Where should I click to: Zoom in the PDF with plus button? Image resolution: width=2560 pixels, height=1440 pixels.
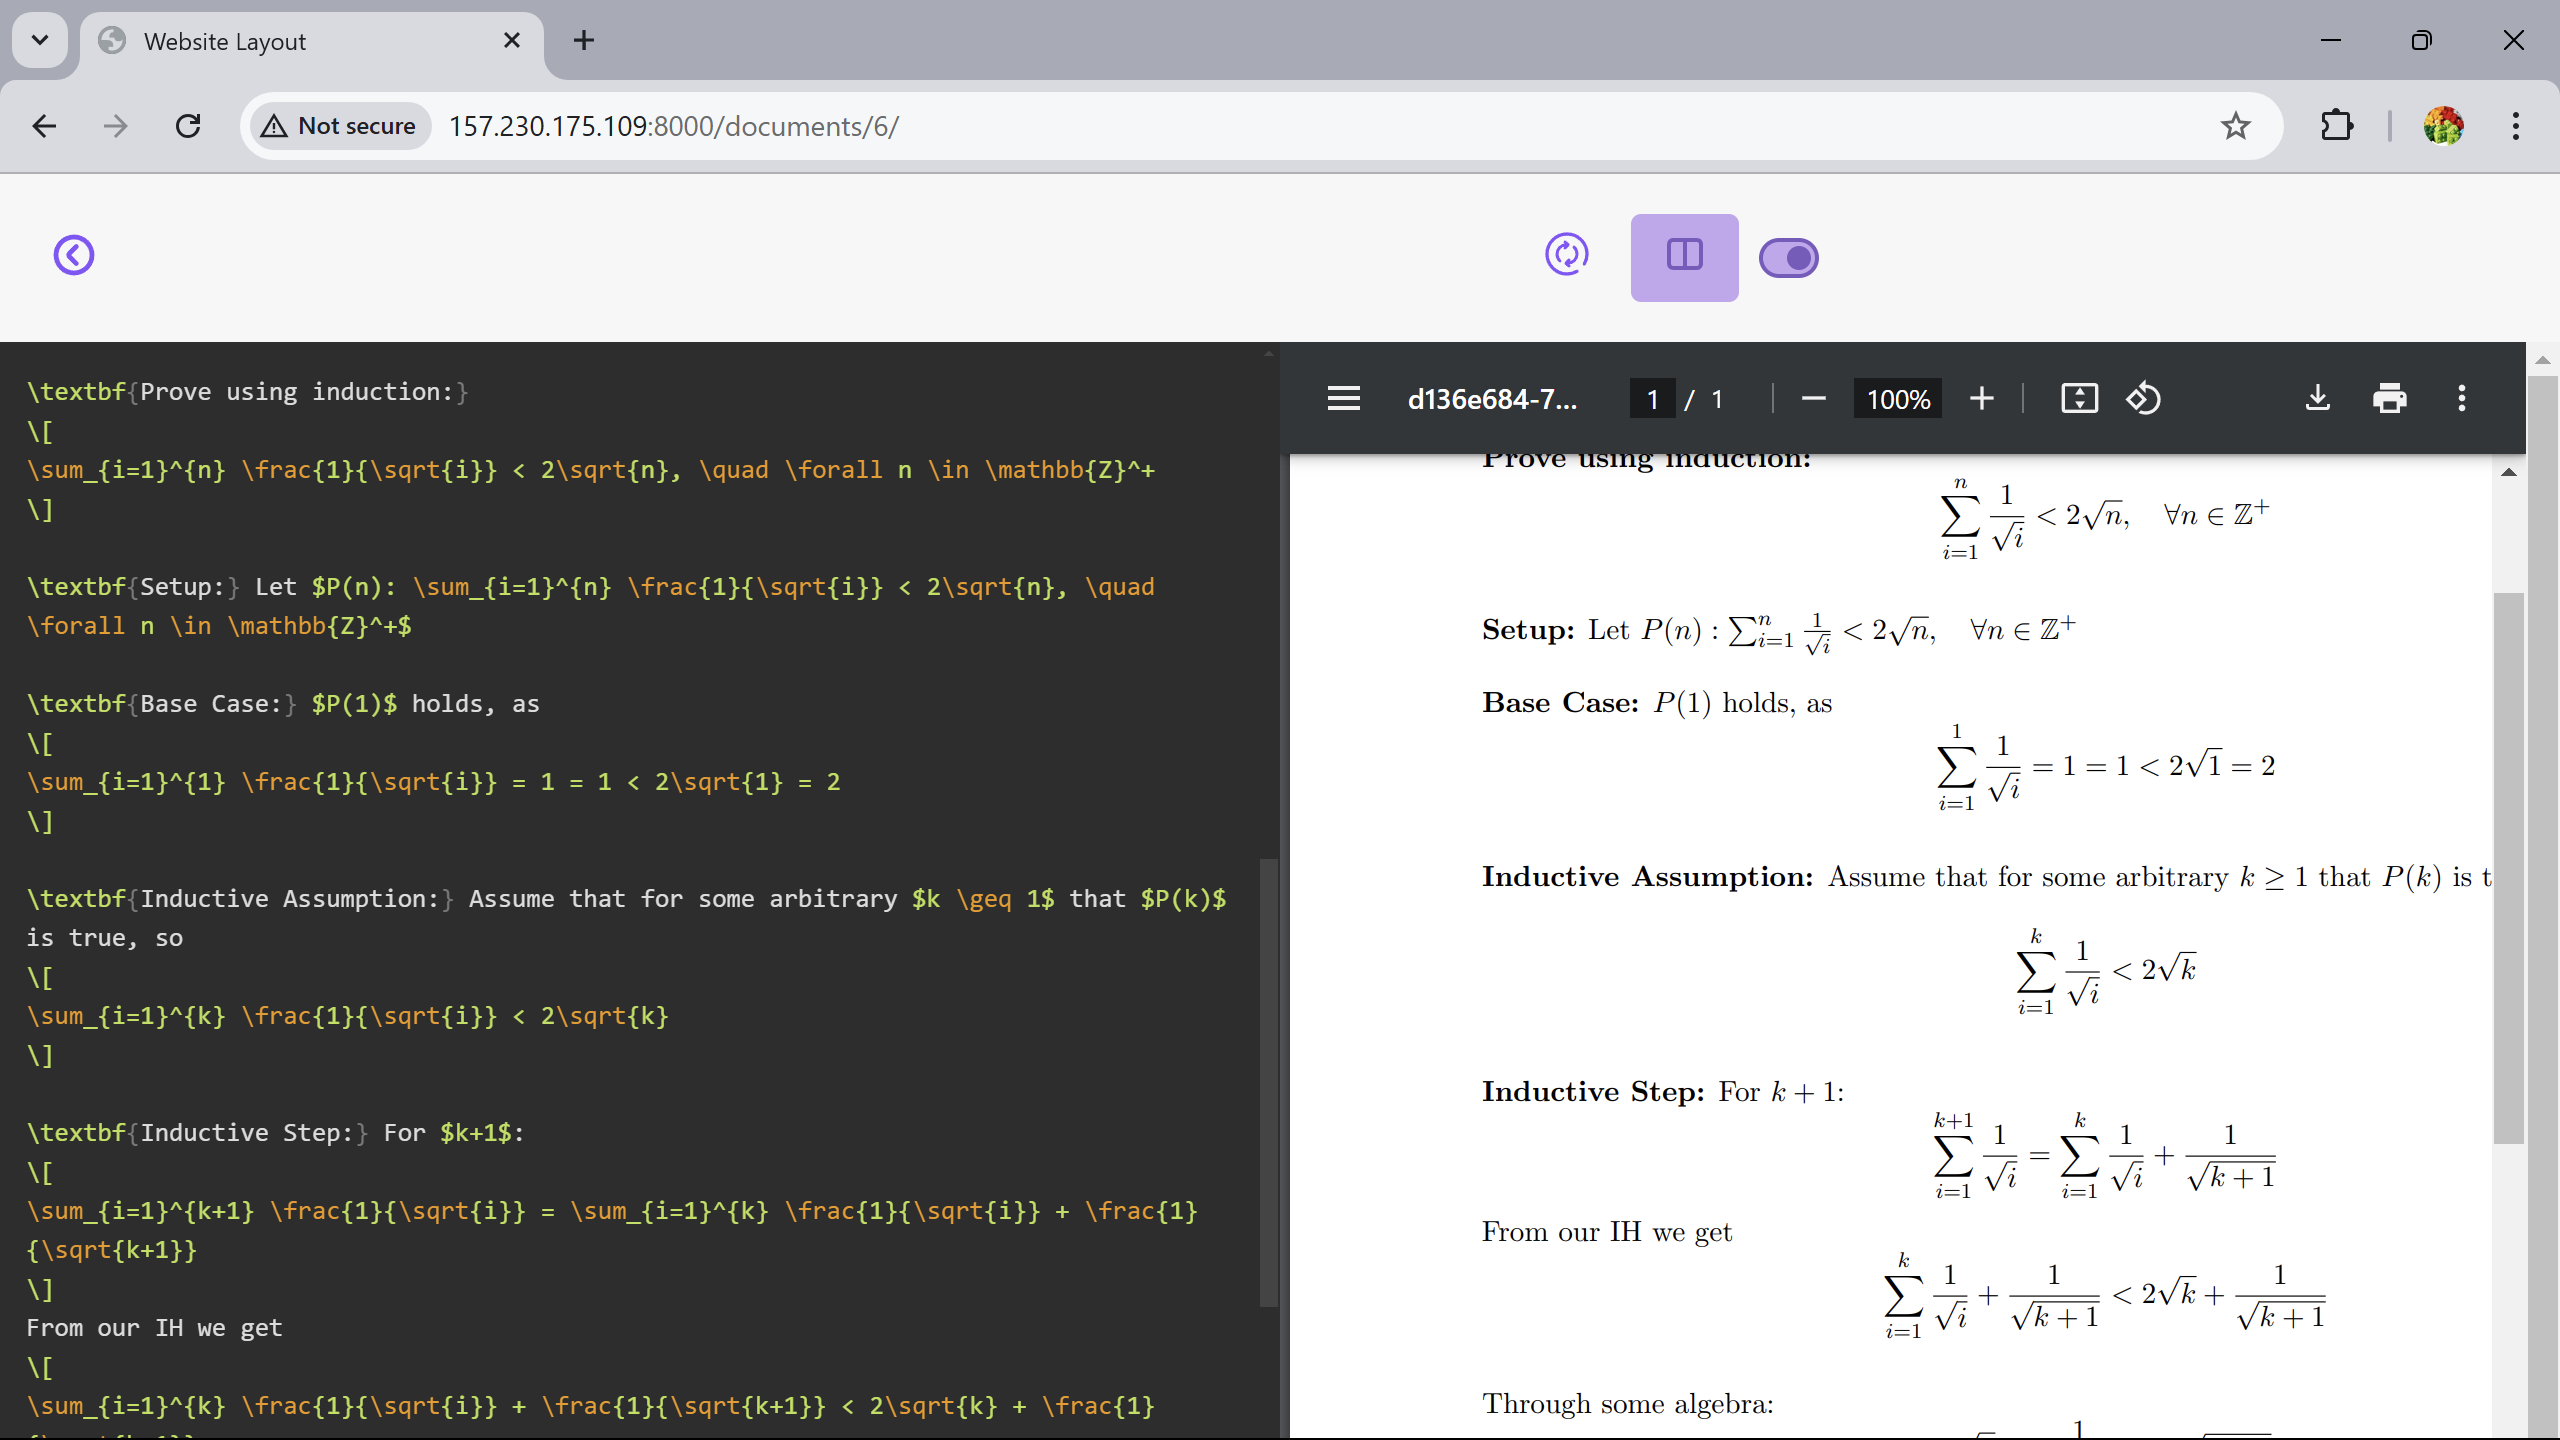click(1981, 399)
